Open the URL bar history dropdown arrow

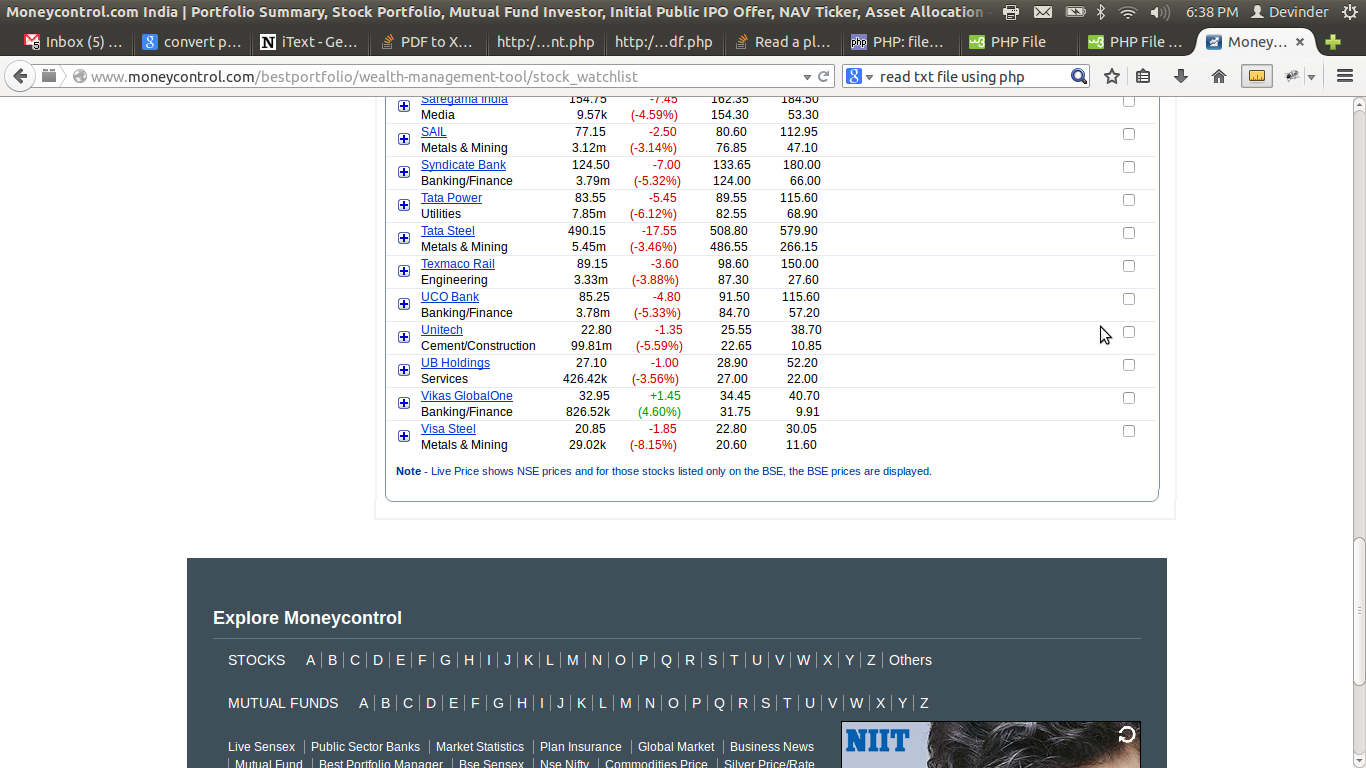[807, 77]
